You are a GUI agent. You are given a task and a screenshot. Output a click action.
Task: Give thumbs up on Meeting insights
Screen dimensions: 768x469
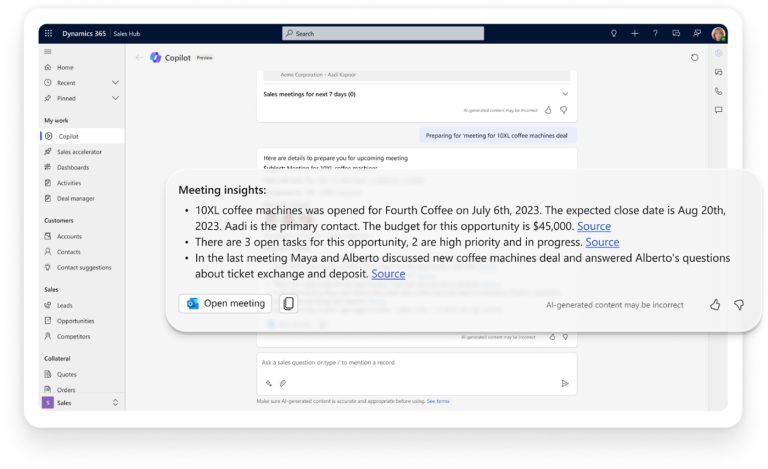pyautogui.click(x=715, y=304)
